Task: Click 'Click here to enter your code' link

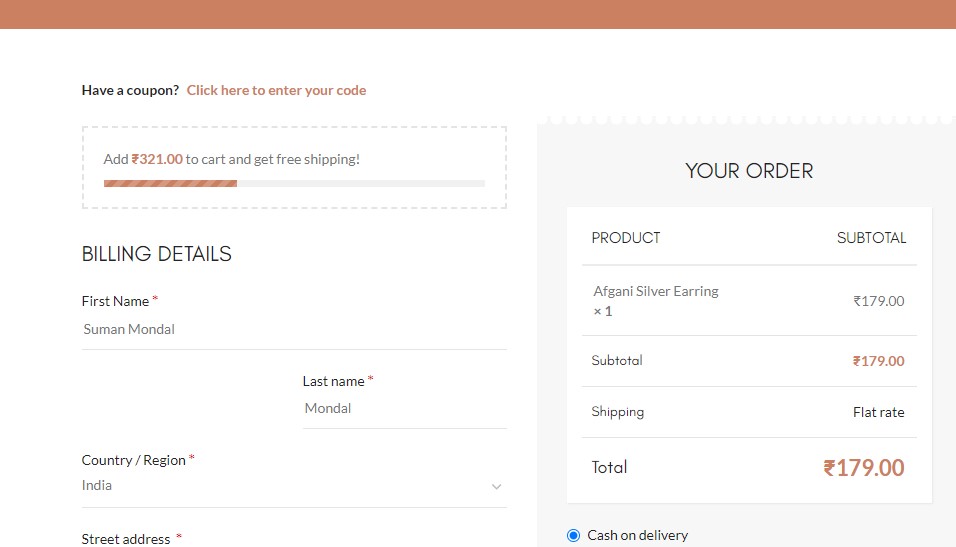Action: [x=276, y=90]
